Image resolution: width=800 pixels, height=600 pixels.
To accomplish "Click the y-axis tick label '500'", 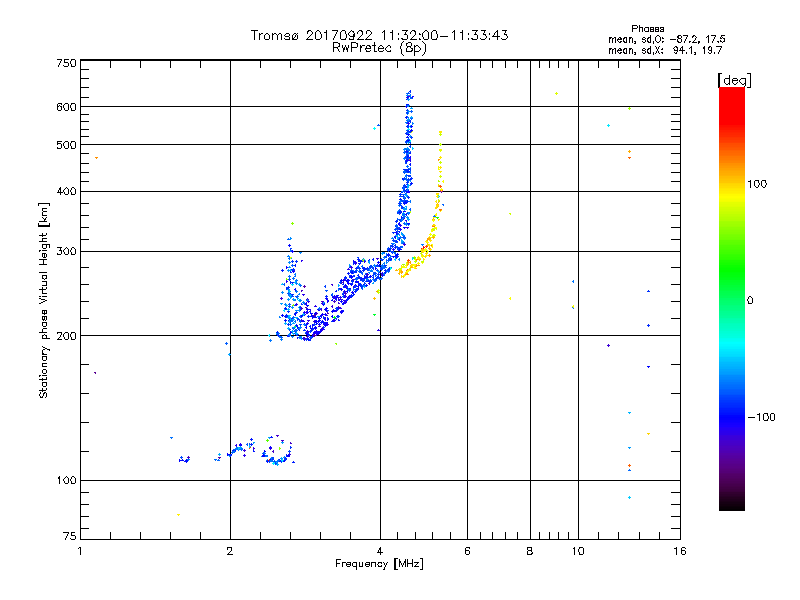I will (x=66, y=145).
